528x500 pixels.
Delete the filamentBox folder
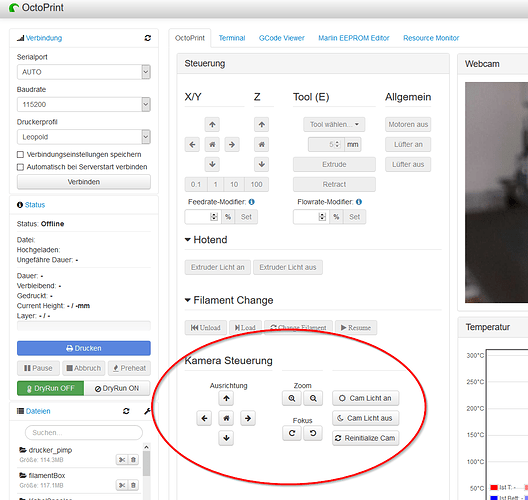pos(133,485)
